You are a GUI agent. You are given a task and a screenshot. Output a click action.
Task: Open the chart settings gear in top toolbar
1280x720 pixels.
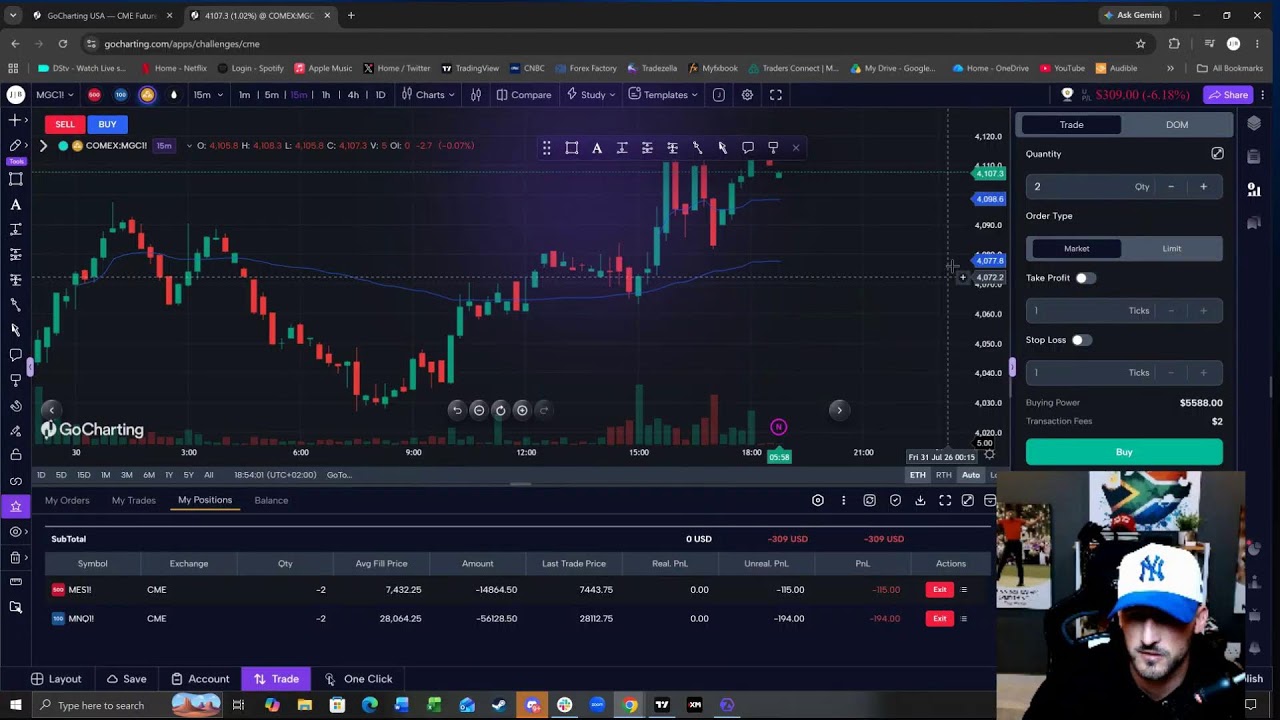tap(747, 95)
